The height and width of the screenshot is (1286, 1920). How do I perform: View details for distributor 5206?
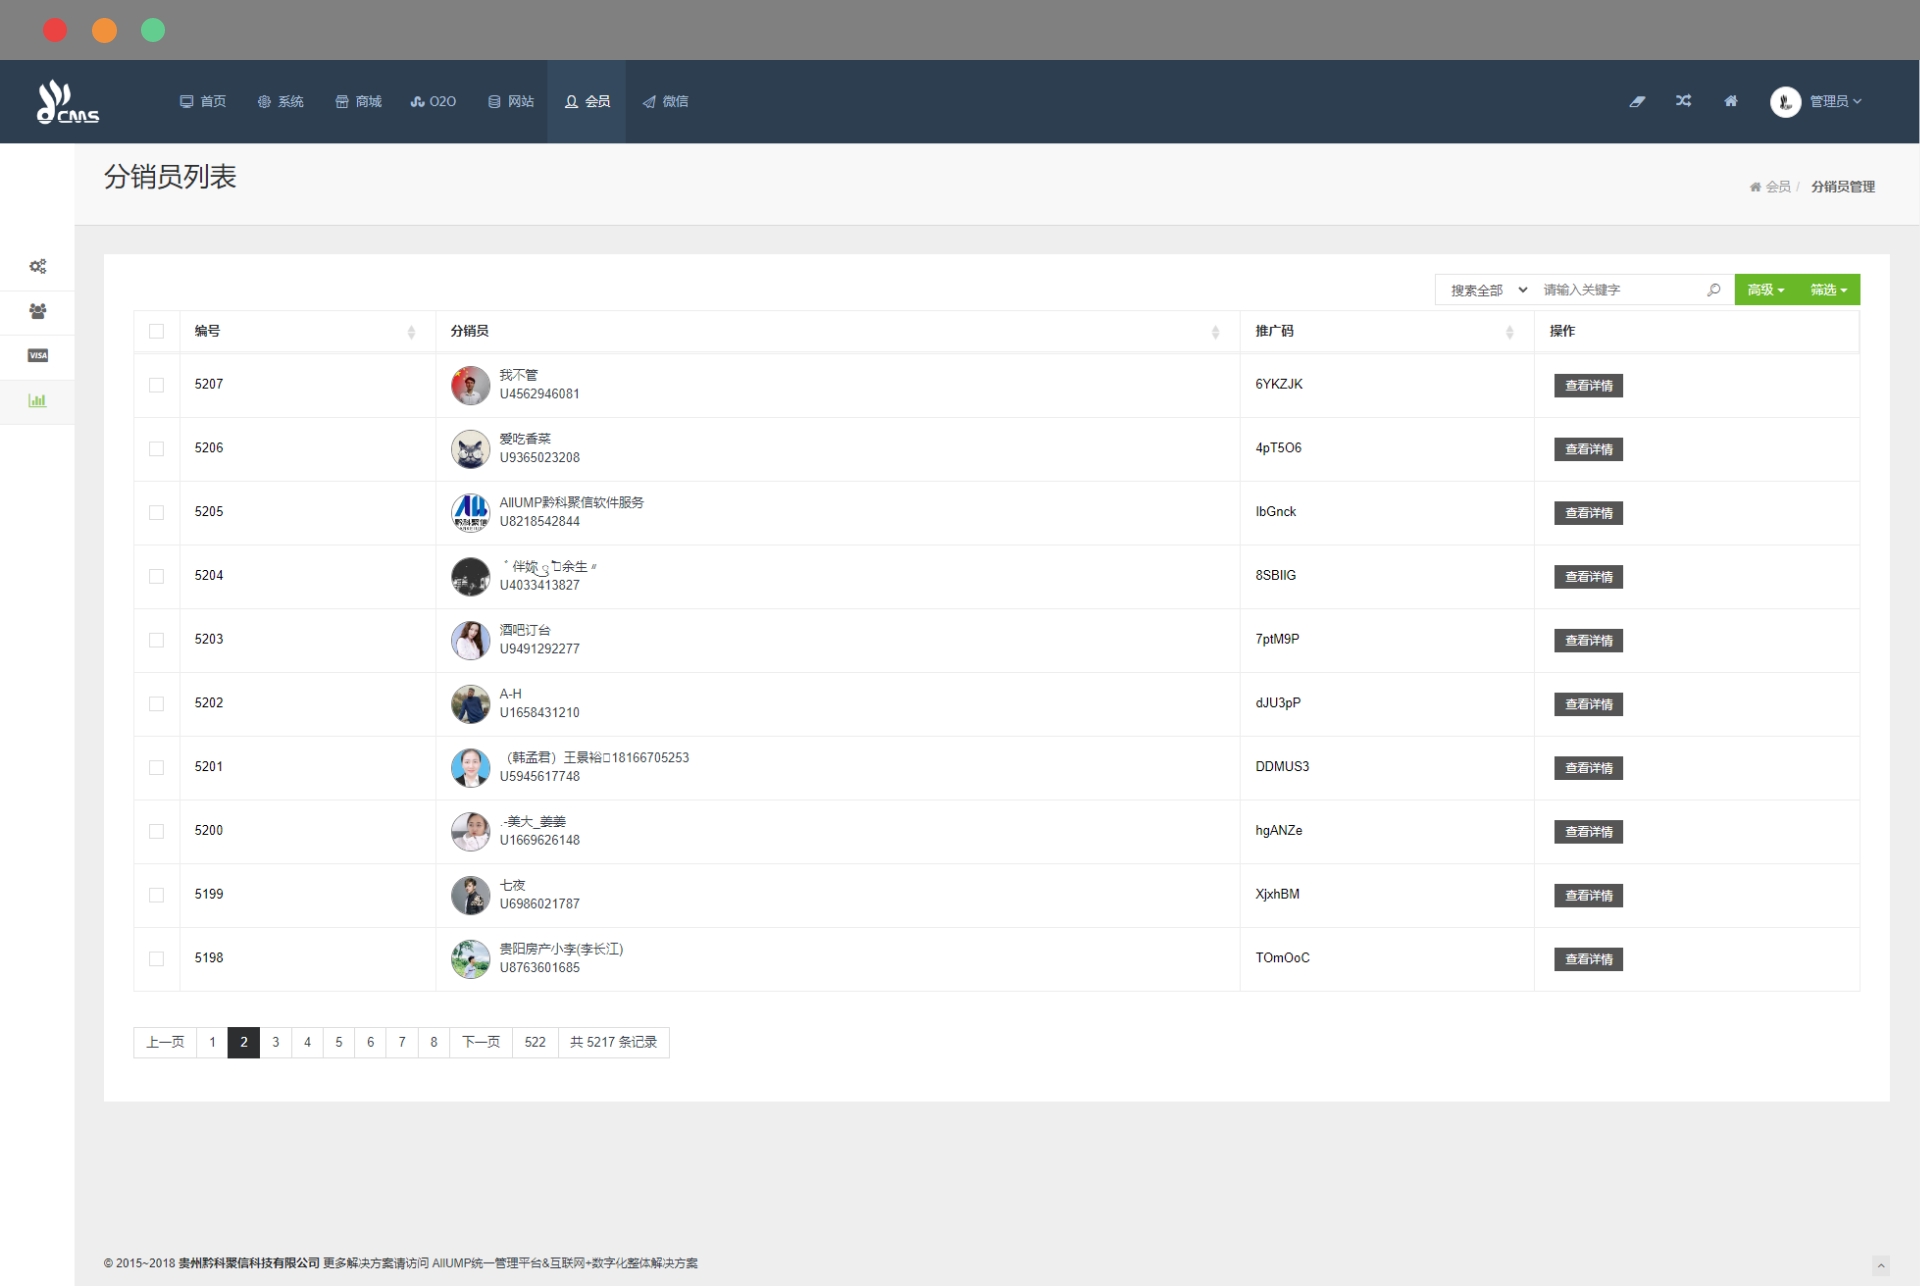point(1588,450)
